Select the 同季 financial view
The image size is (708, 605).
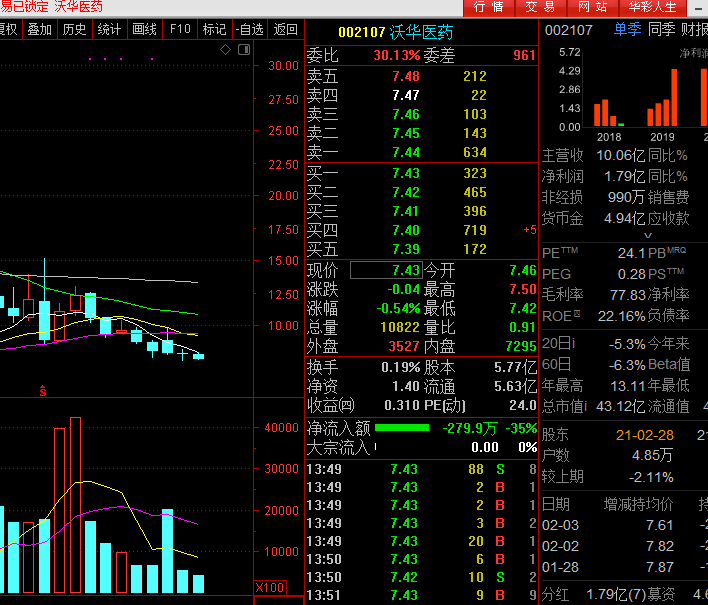coord(661,29)
